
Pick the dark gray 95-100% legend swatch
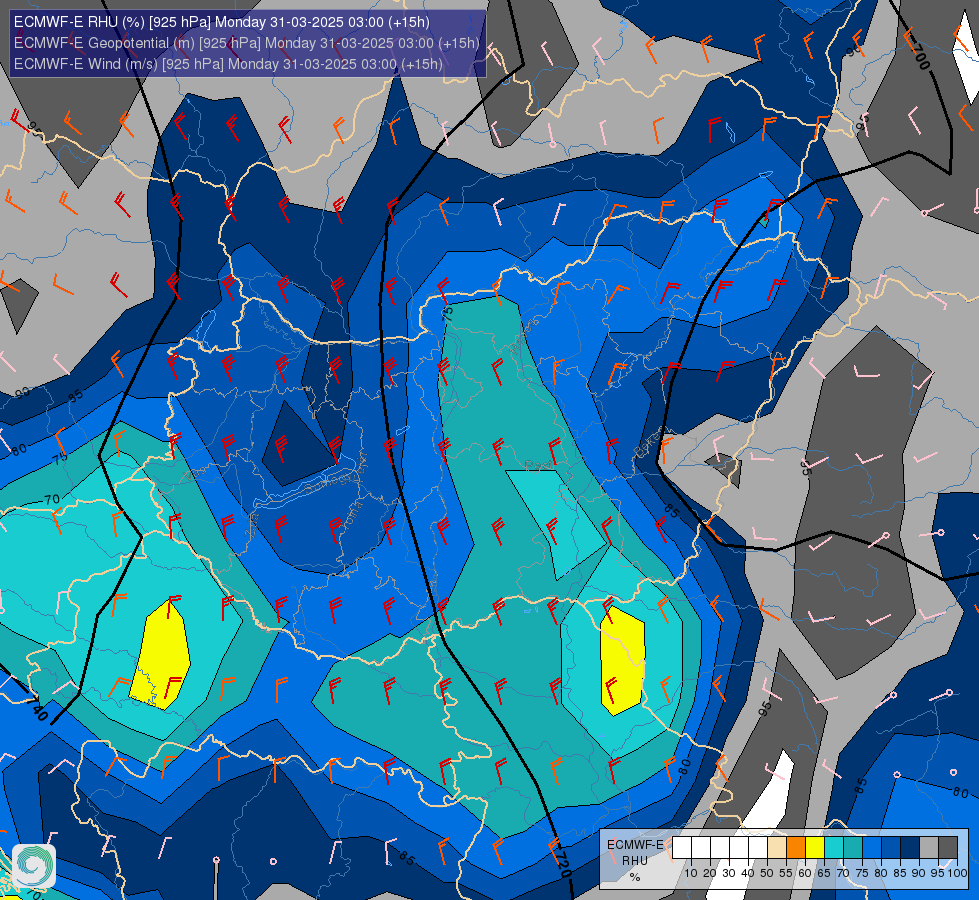[x=948, y=848]
